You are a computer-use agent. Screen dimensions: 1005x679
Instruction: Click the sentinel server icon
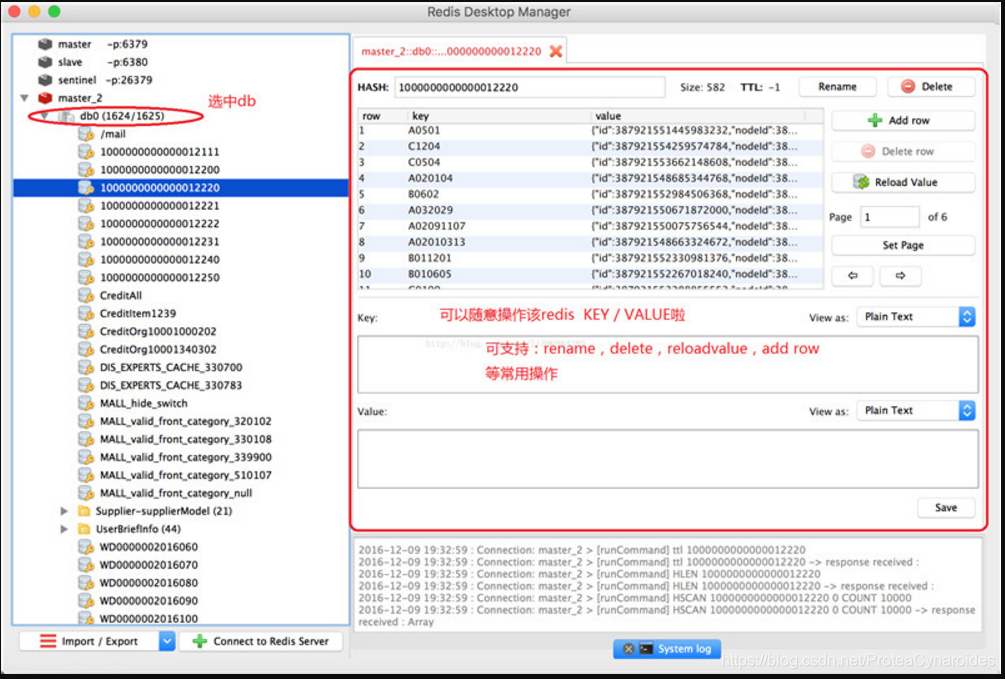pyautogui.click(x=45, y=80)
